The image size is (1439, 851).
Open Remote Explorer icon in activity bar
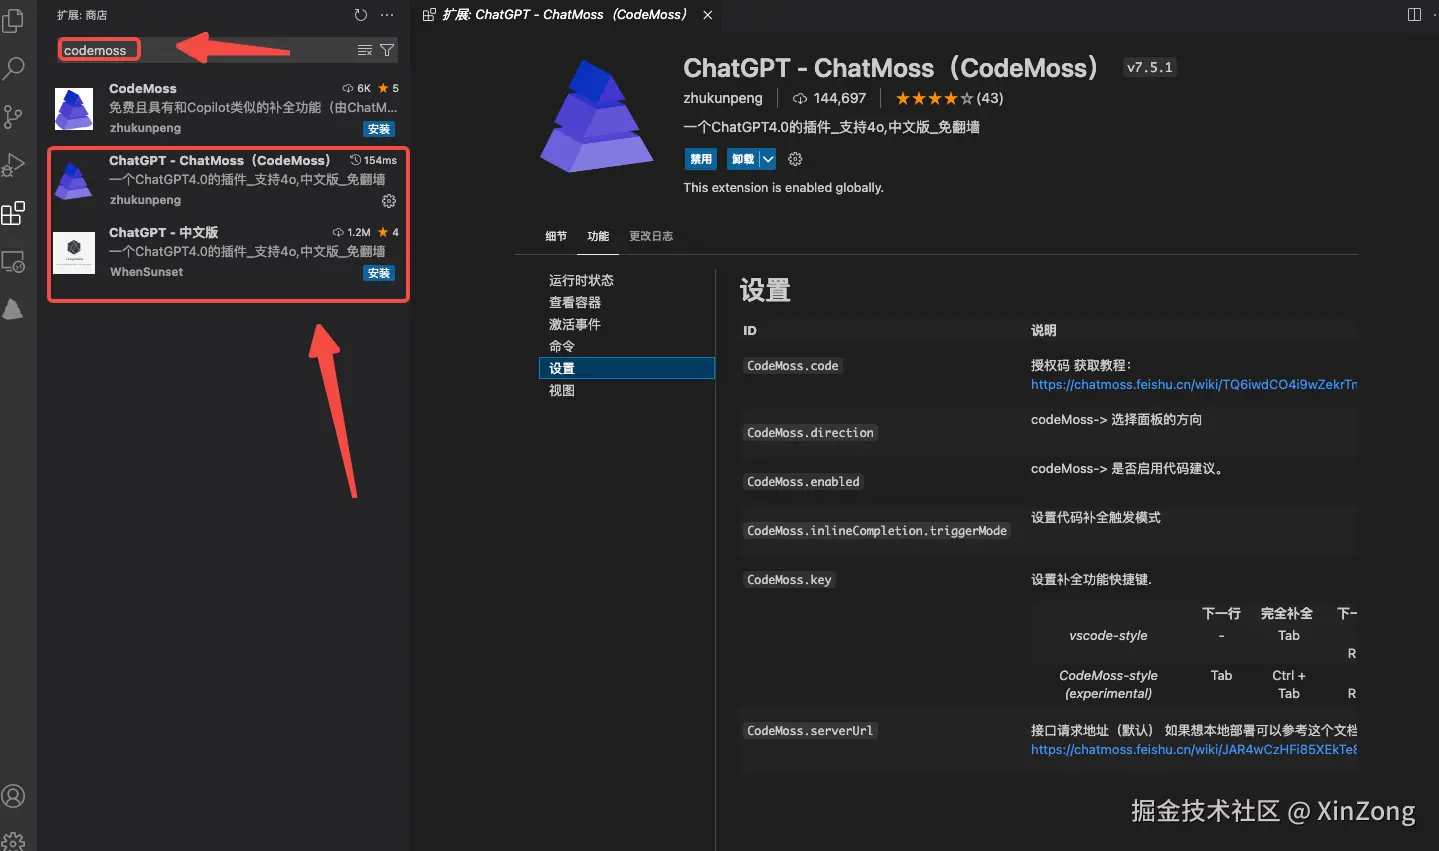(13, 262)
